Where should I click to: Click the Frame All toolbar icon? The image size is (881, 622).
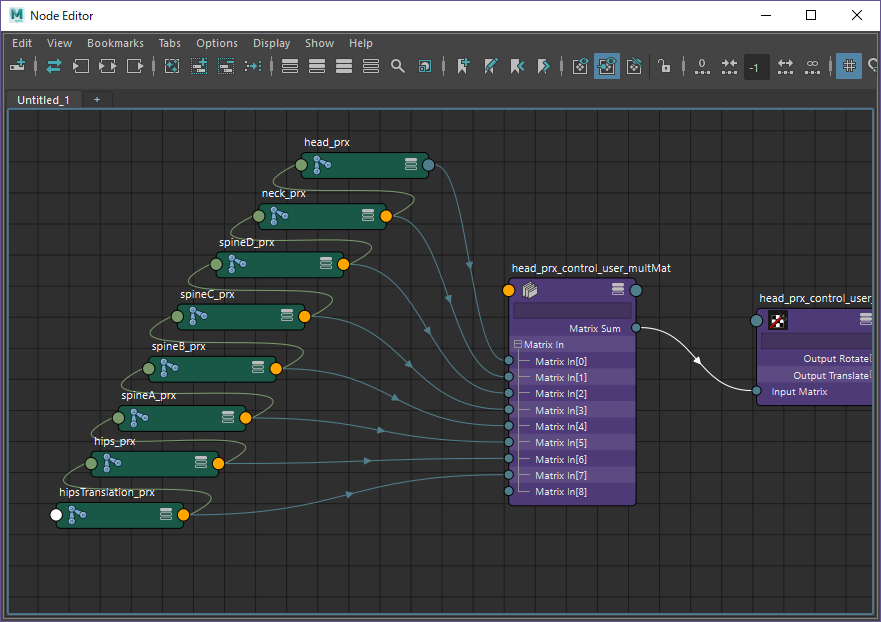coord(171,66)
